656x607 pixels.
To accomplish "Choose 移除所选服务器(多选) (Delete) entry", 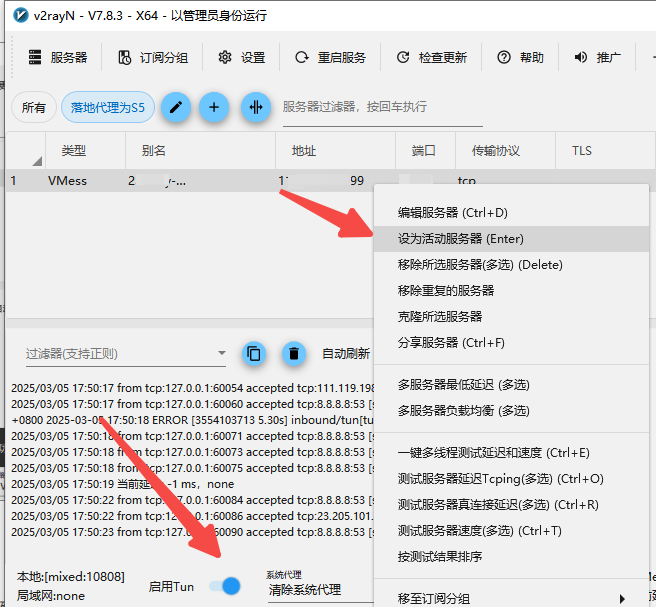I will [511, 265].
